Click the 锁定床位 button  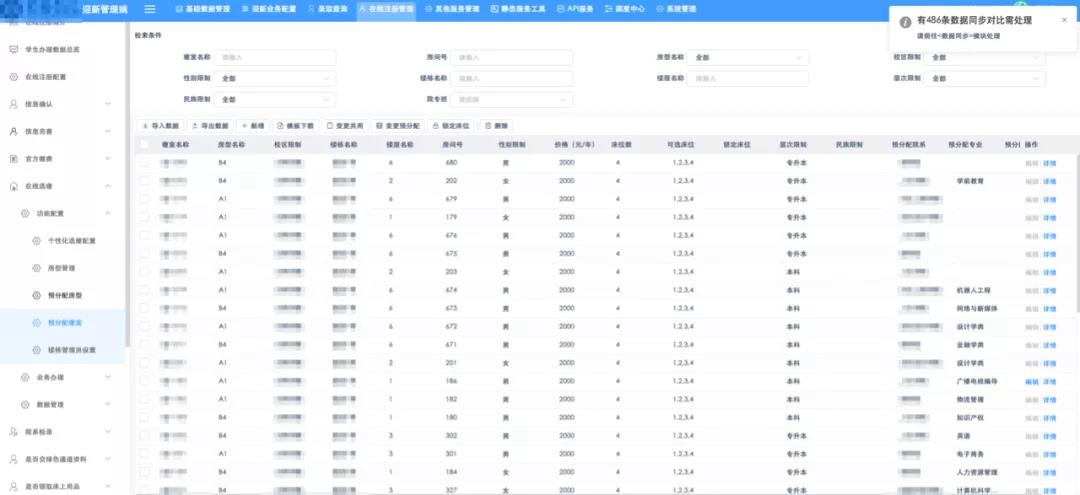[451, 126]
